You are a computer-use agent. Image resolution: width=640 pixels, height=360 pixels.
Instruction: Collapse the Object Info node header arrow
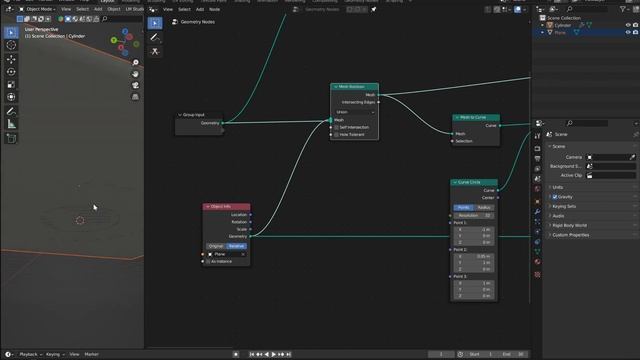tap(207, 207)
